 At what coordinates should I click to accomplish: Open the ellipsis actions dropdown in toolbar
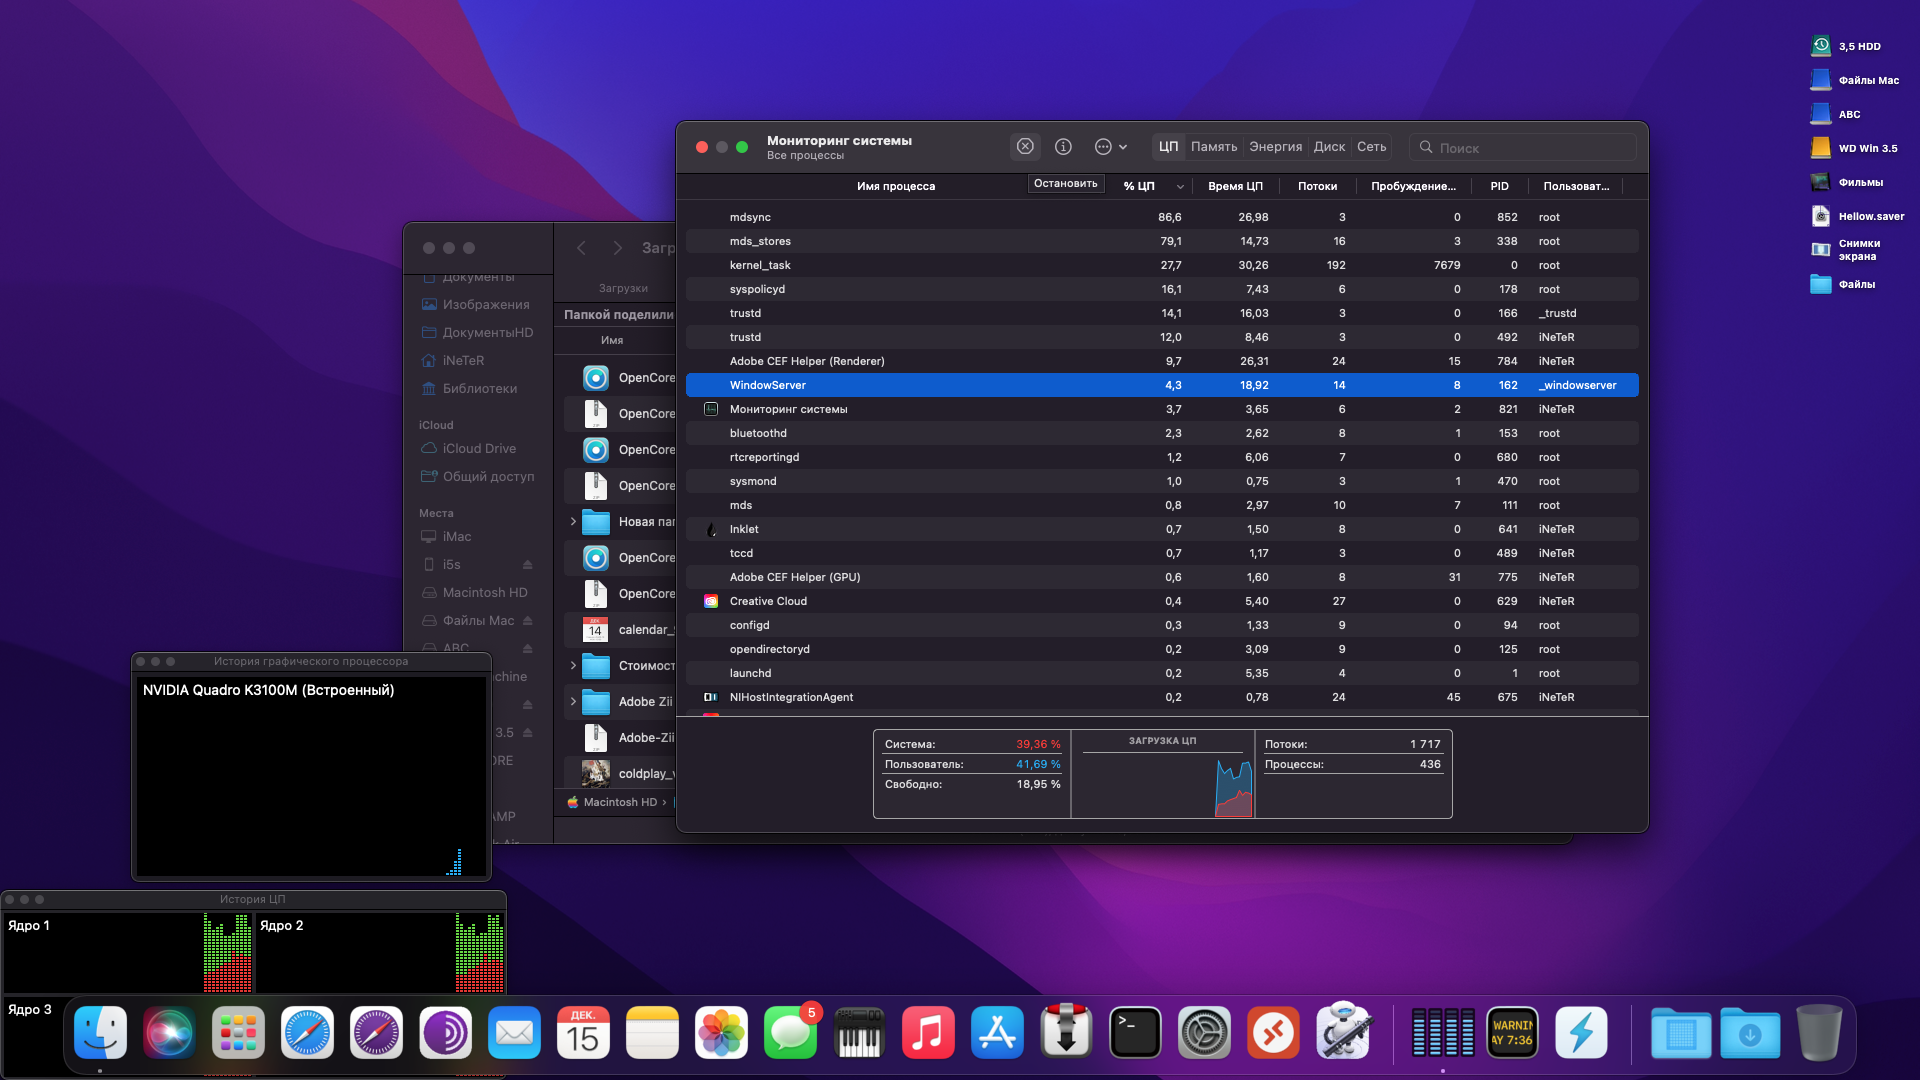coord(1110,147)
